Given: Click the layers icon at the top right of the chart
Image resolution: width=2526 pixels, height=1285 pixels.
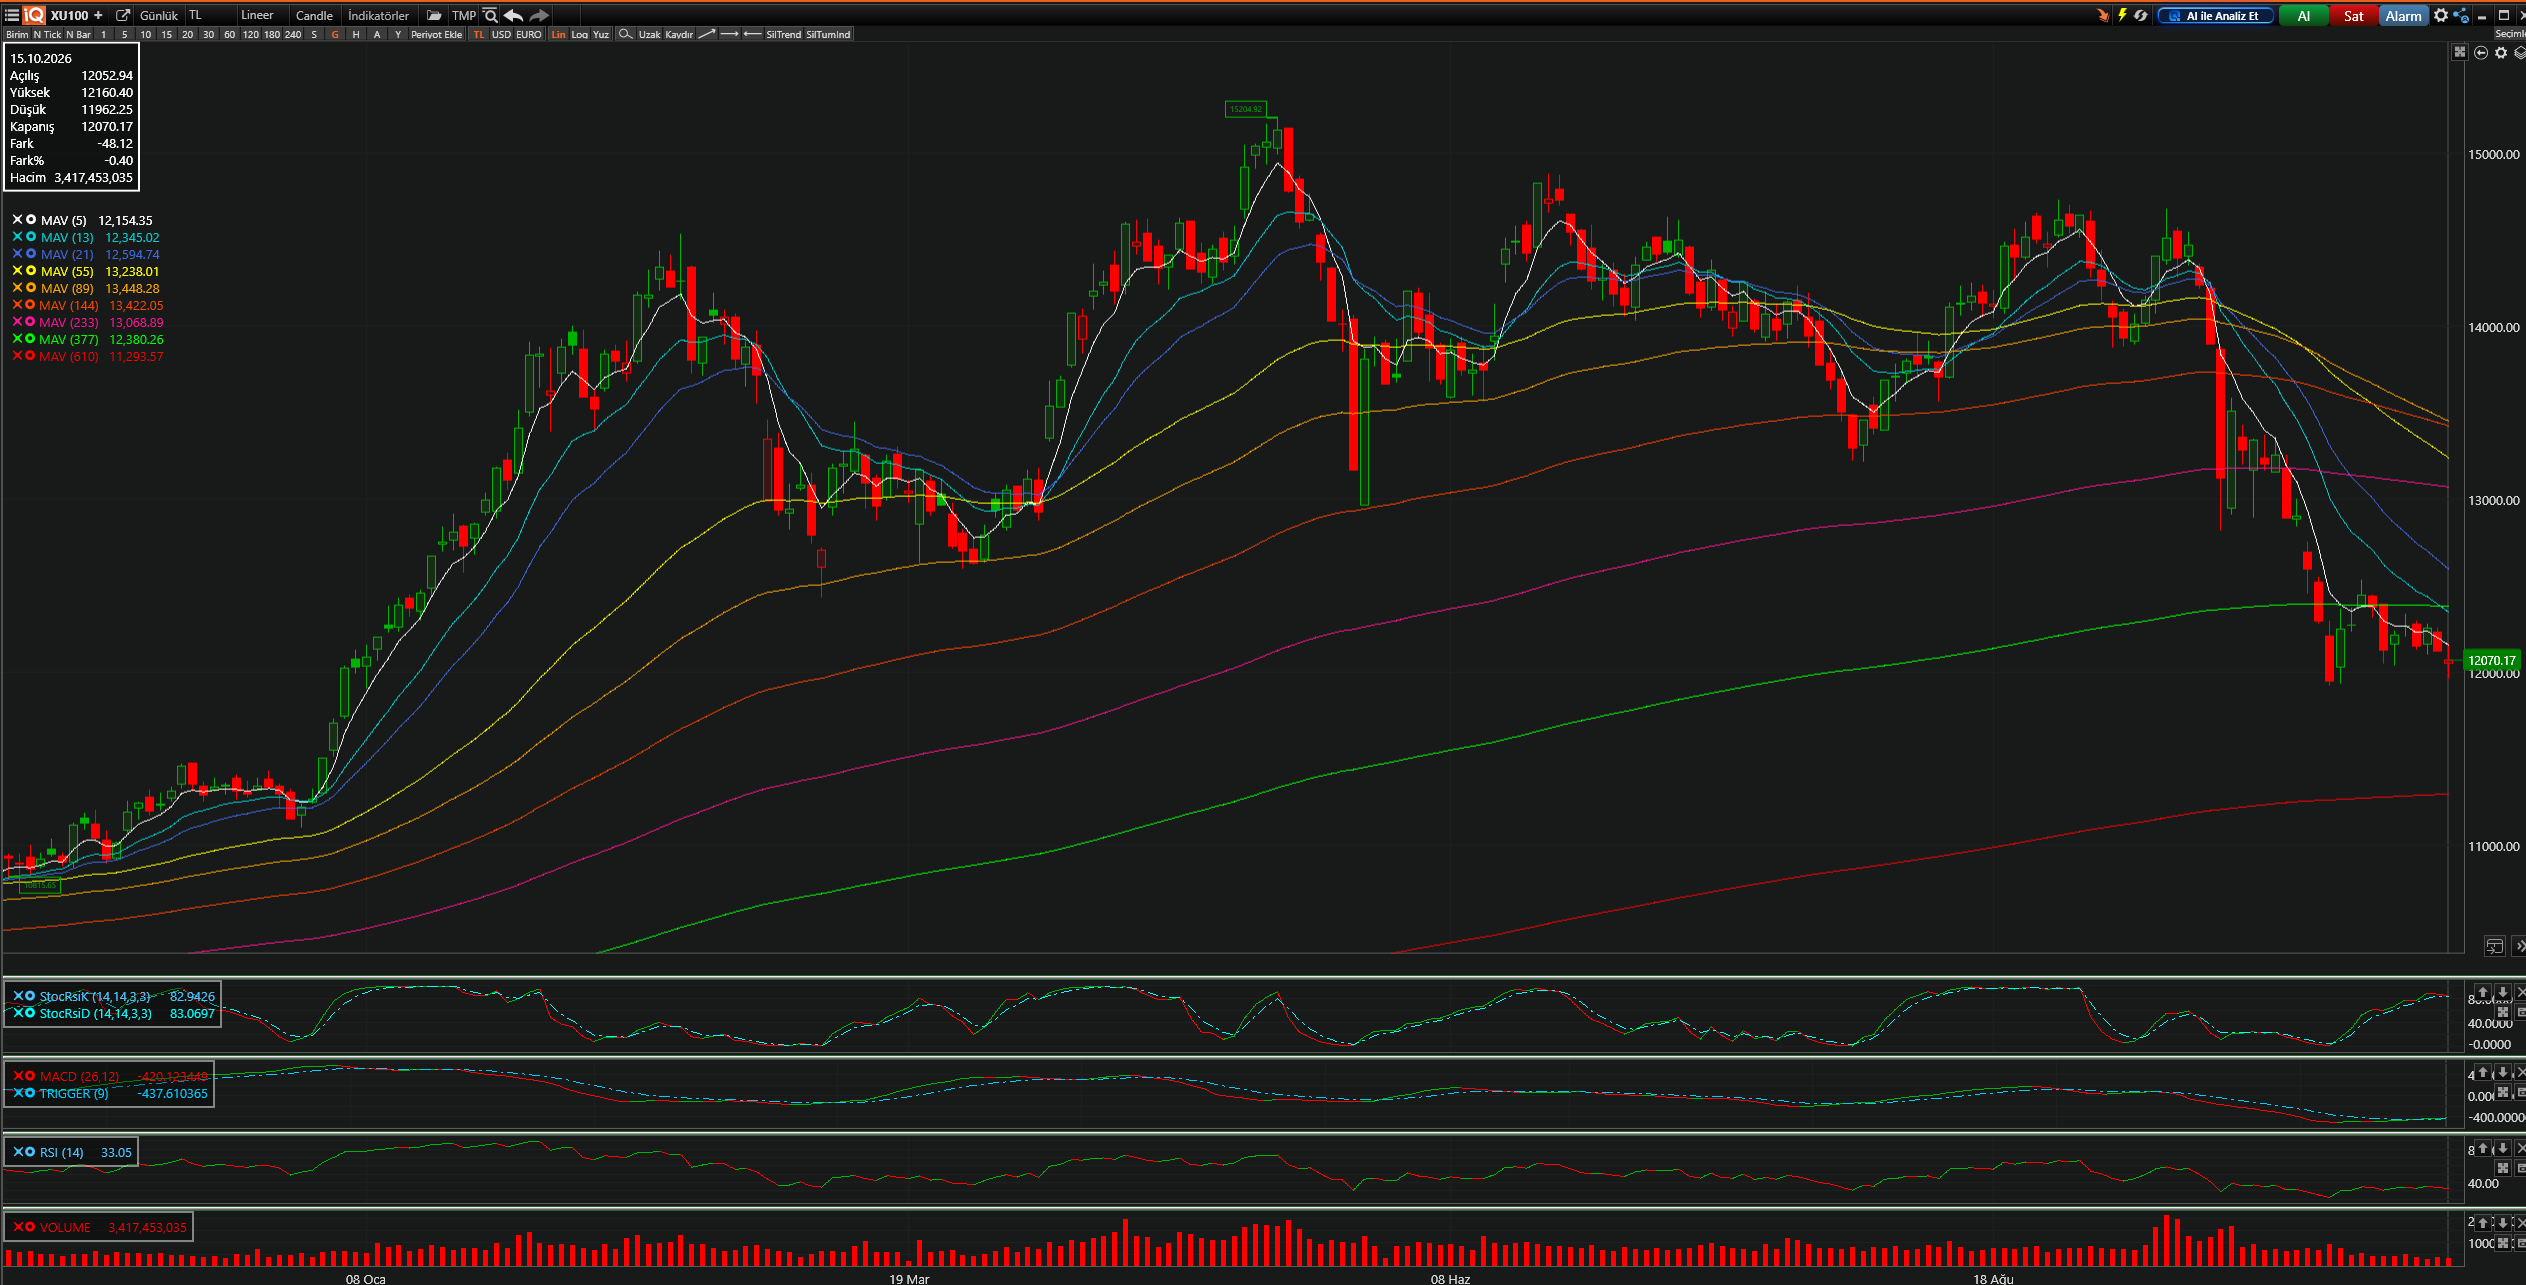Looking at the screenshot, I should point(2520,52).
